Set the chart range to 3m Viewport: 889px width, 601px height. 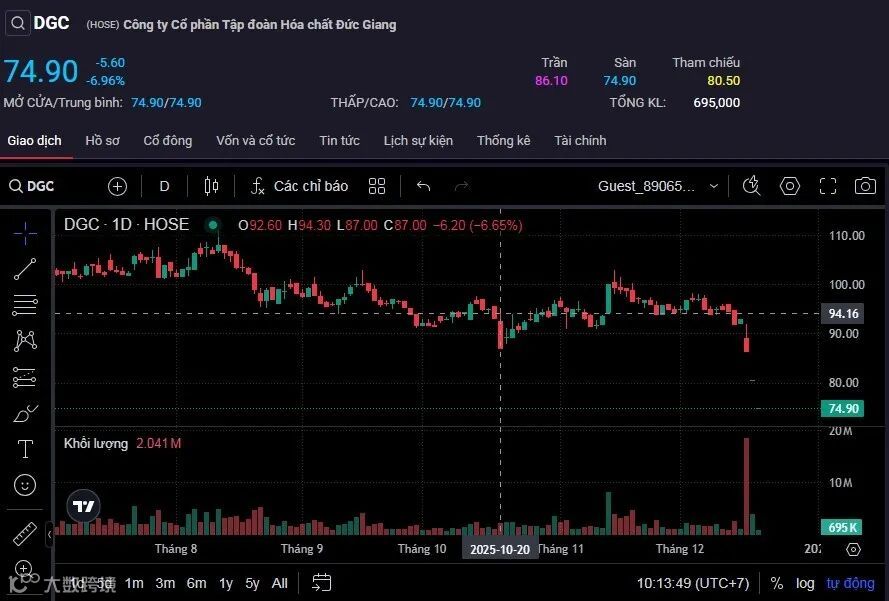(x=165, y=583)
